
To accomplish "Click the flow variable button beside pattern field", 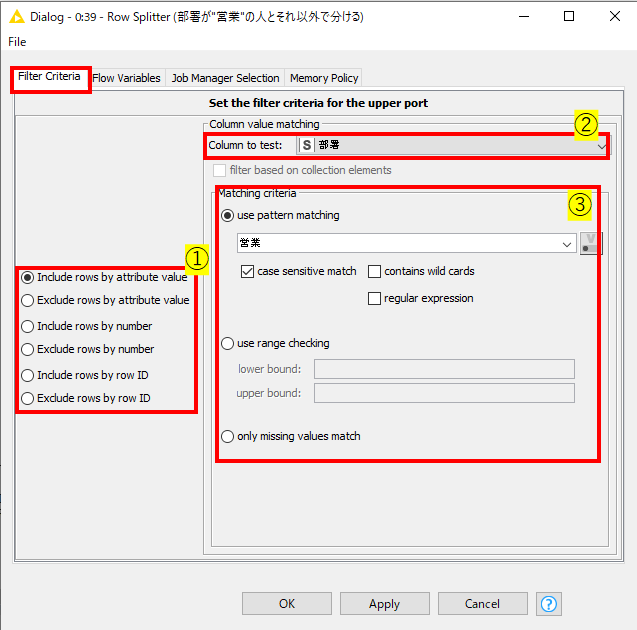I will pos(589,243).
